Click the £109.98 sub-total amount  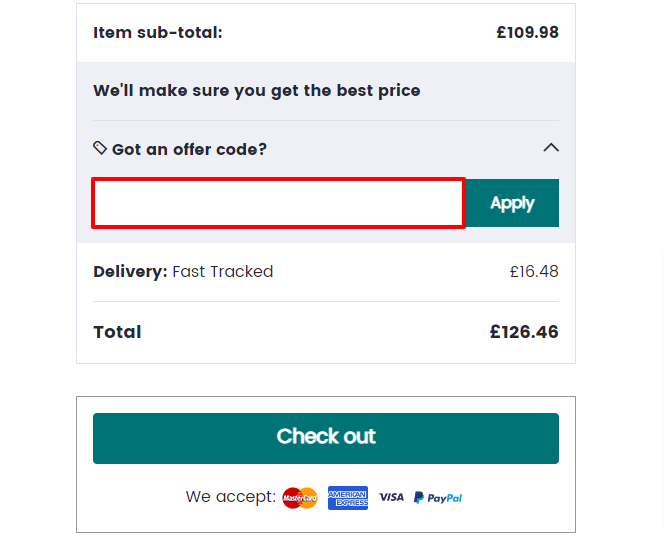pos(528,33)
